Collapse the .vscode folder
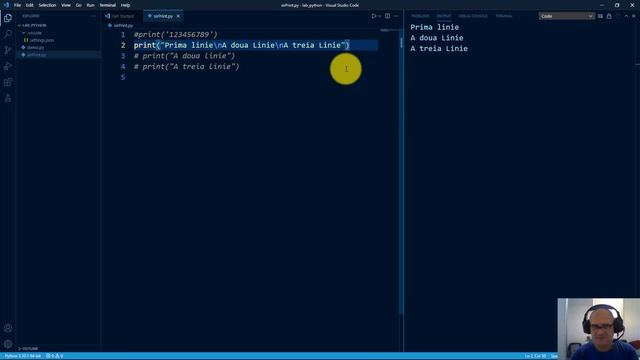 [58, 33]
